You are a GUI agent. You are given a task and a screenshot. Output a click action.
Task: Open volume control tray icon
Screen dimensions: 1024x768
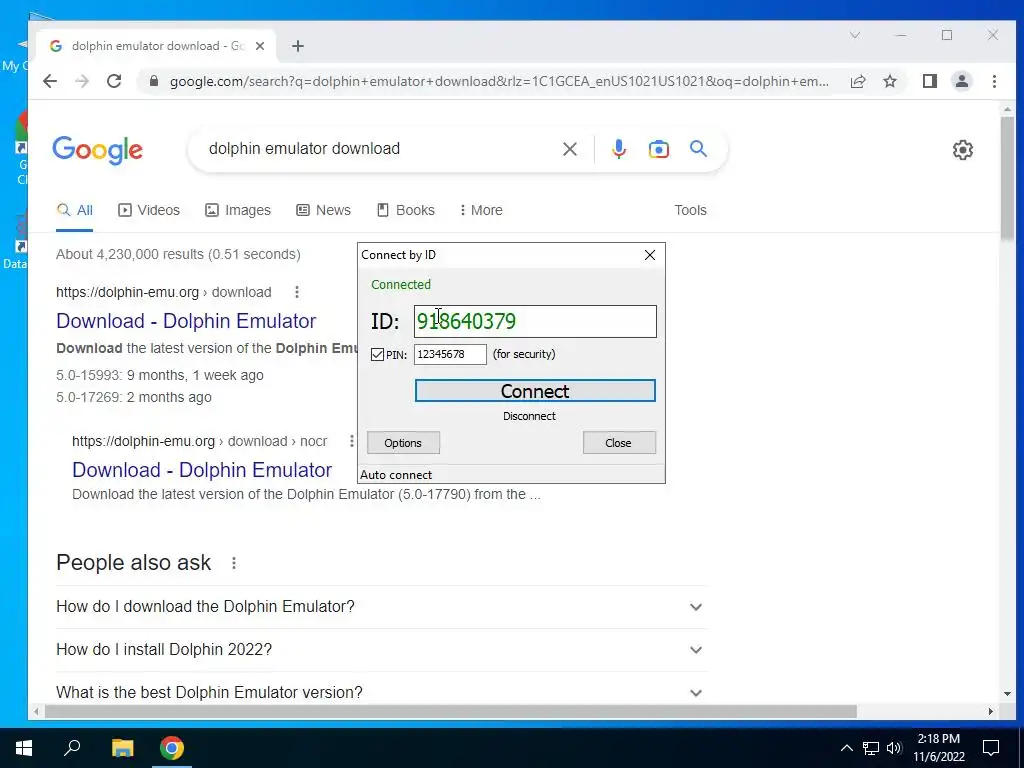click(x=894, y=748)
